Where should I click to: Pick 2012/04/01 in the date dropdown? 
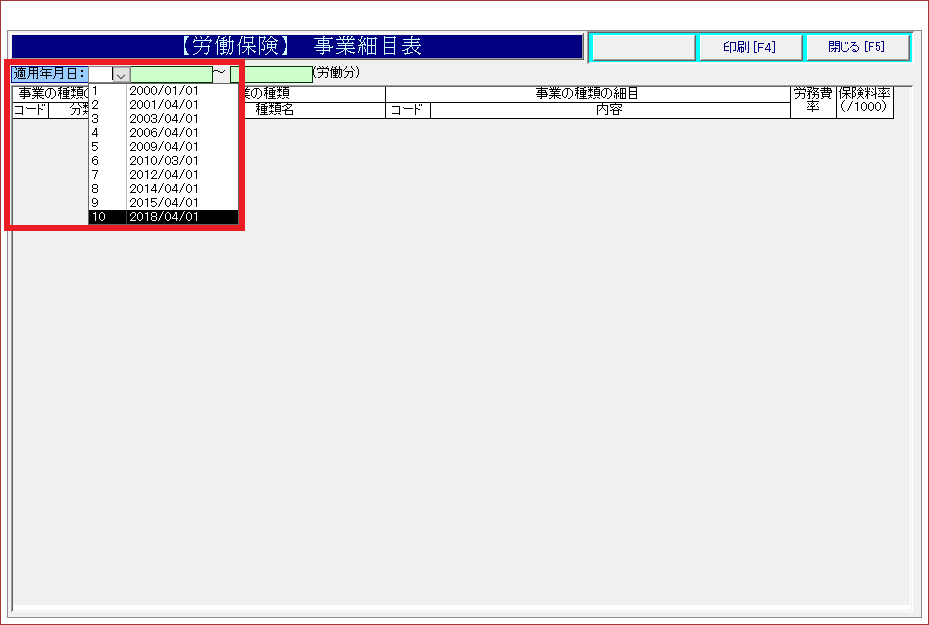click(x=164, y=174)
